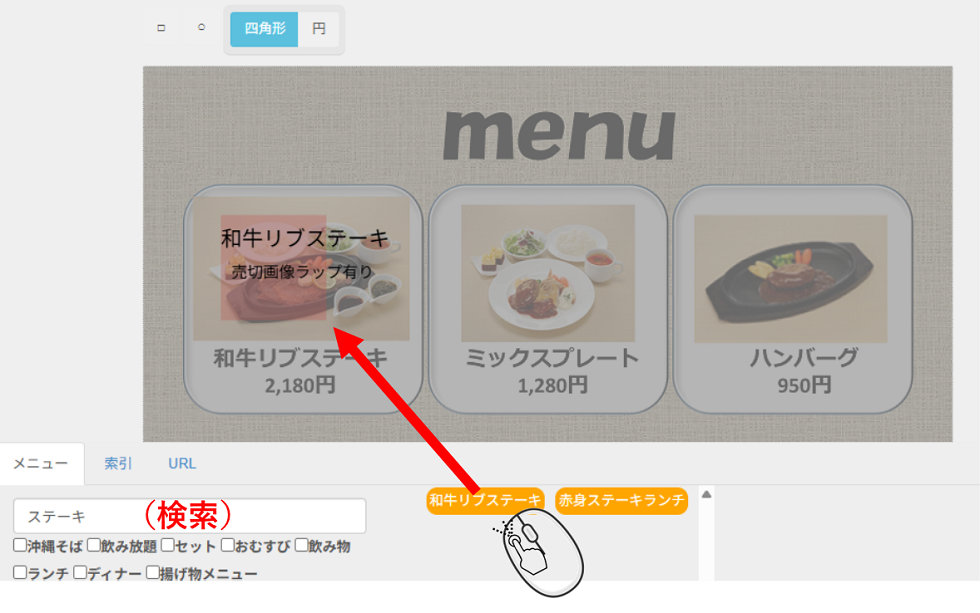
Task: Tick the おむすび checkbox
Action: (228, 546)
